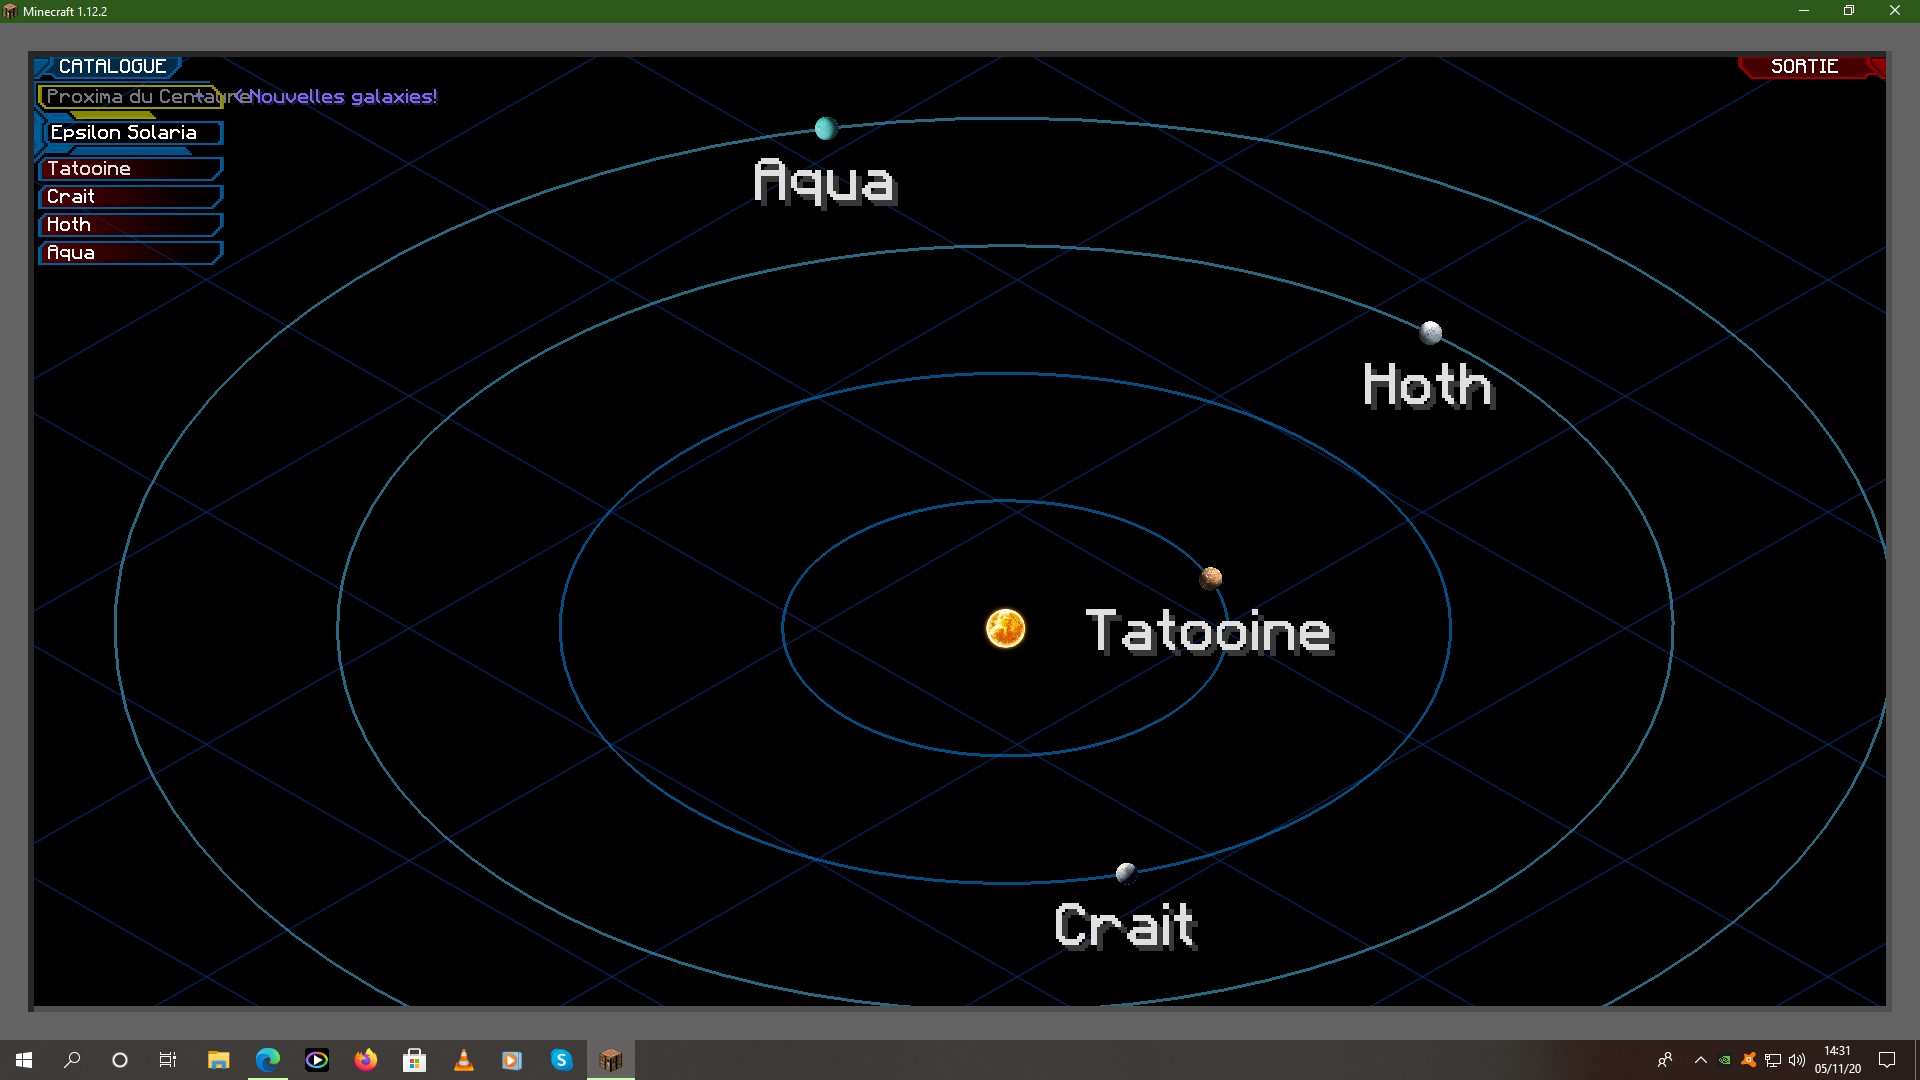
Task: Select Proxima du Centaure galaxy entry
Action: [130, 96]
